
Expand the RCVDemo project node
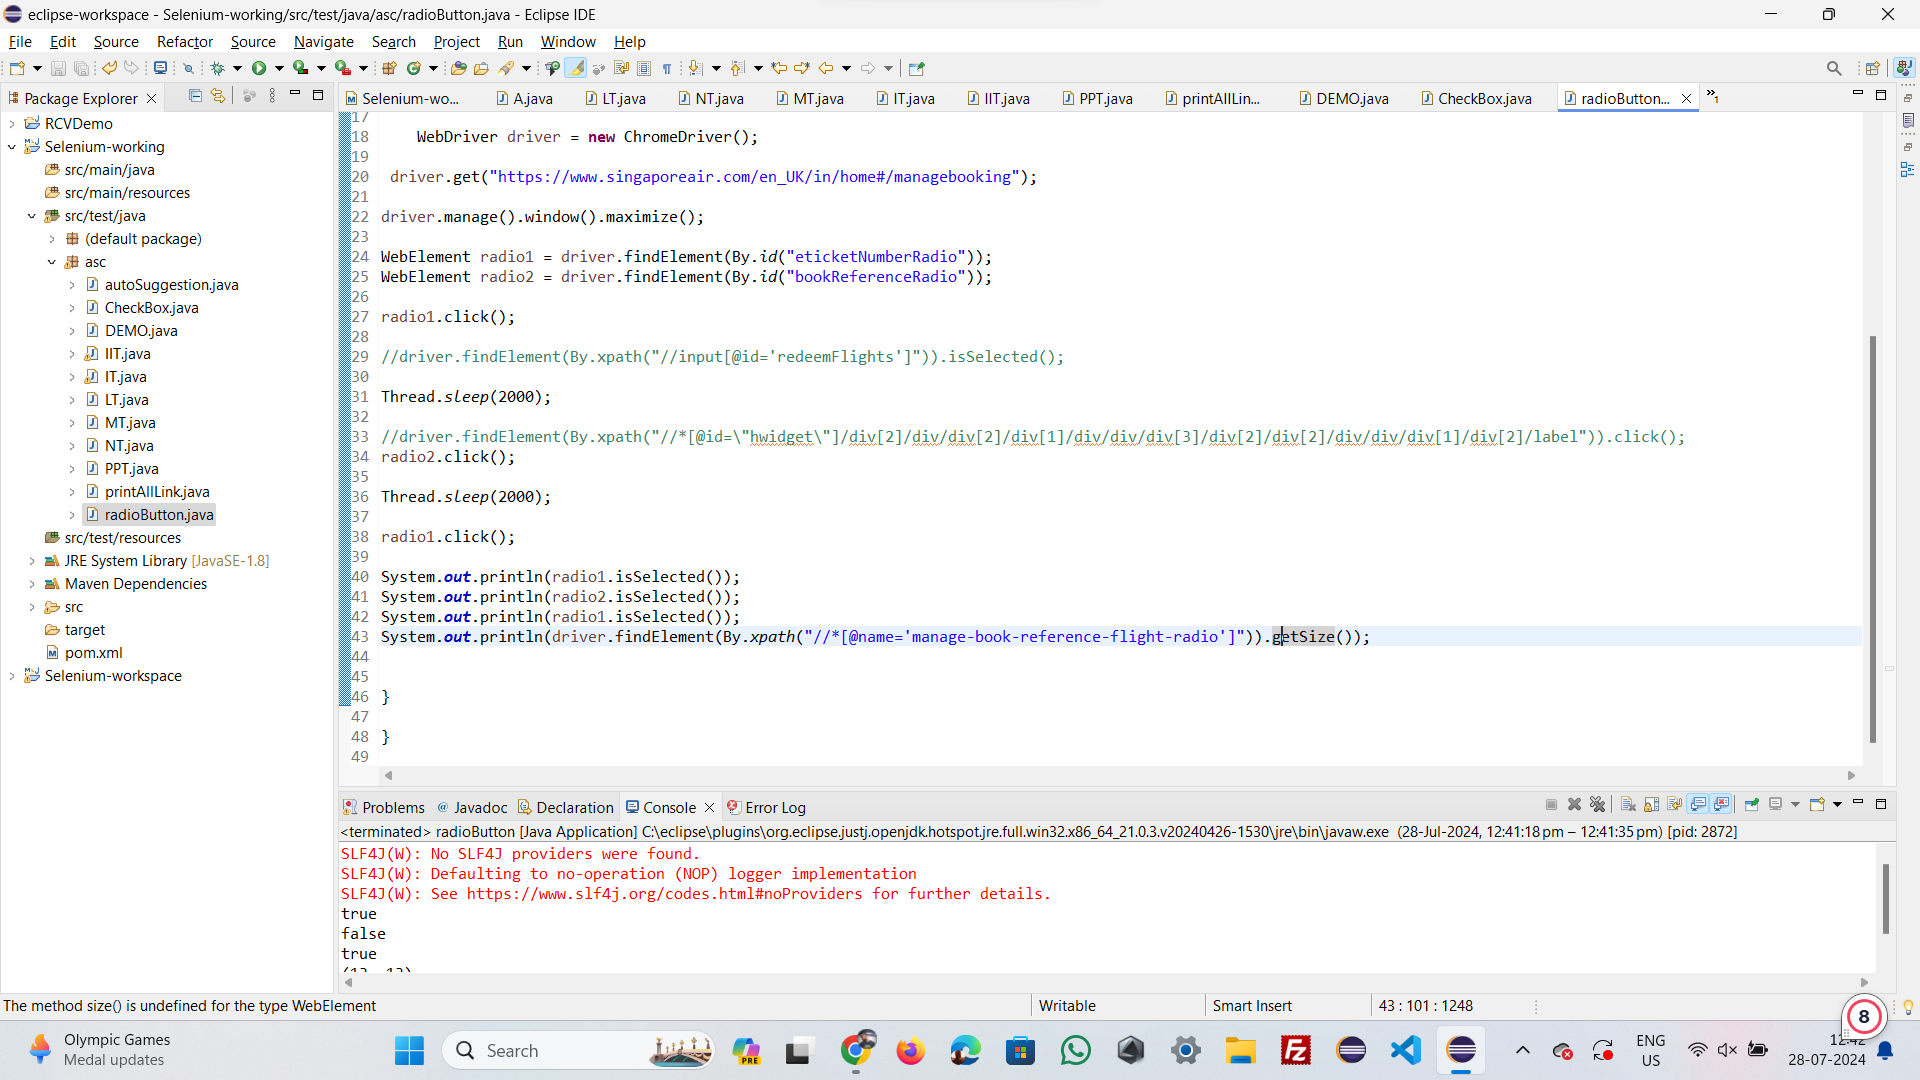point(12,124)
